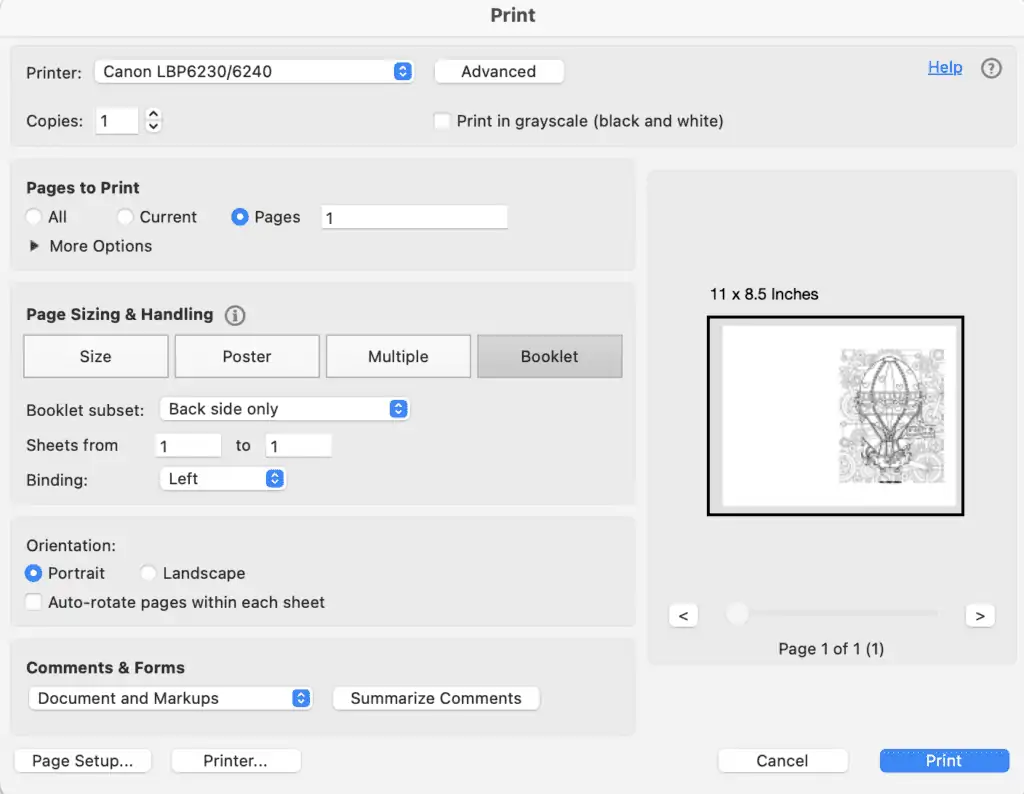1024x794 pixels.
Task: Click the "Page 1 of 1 (1)" label
Action: coord(831,649)
